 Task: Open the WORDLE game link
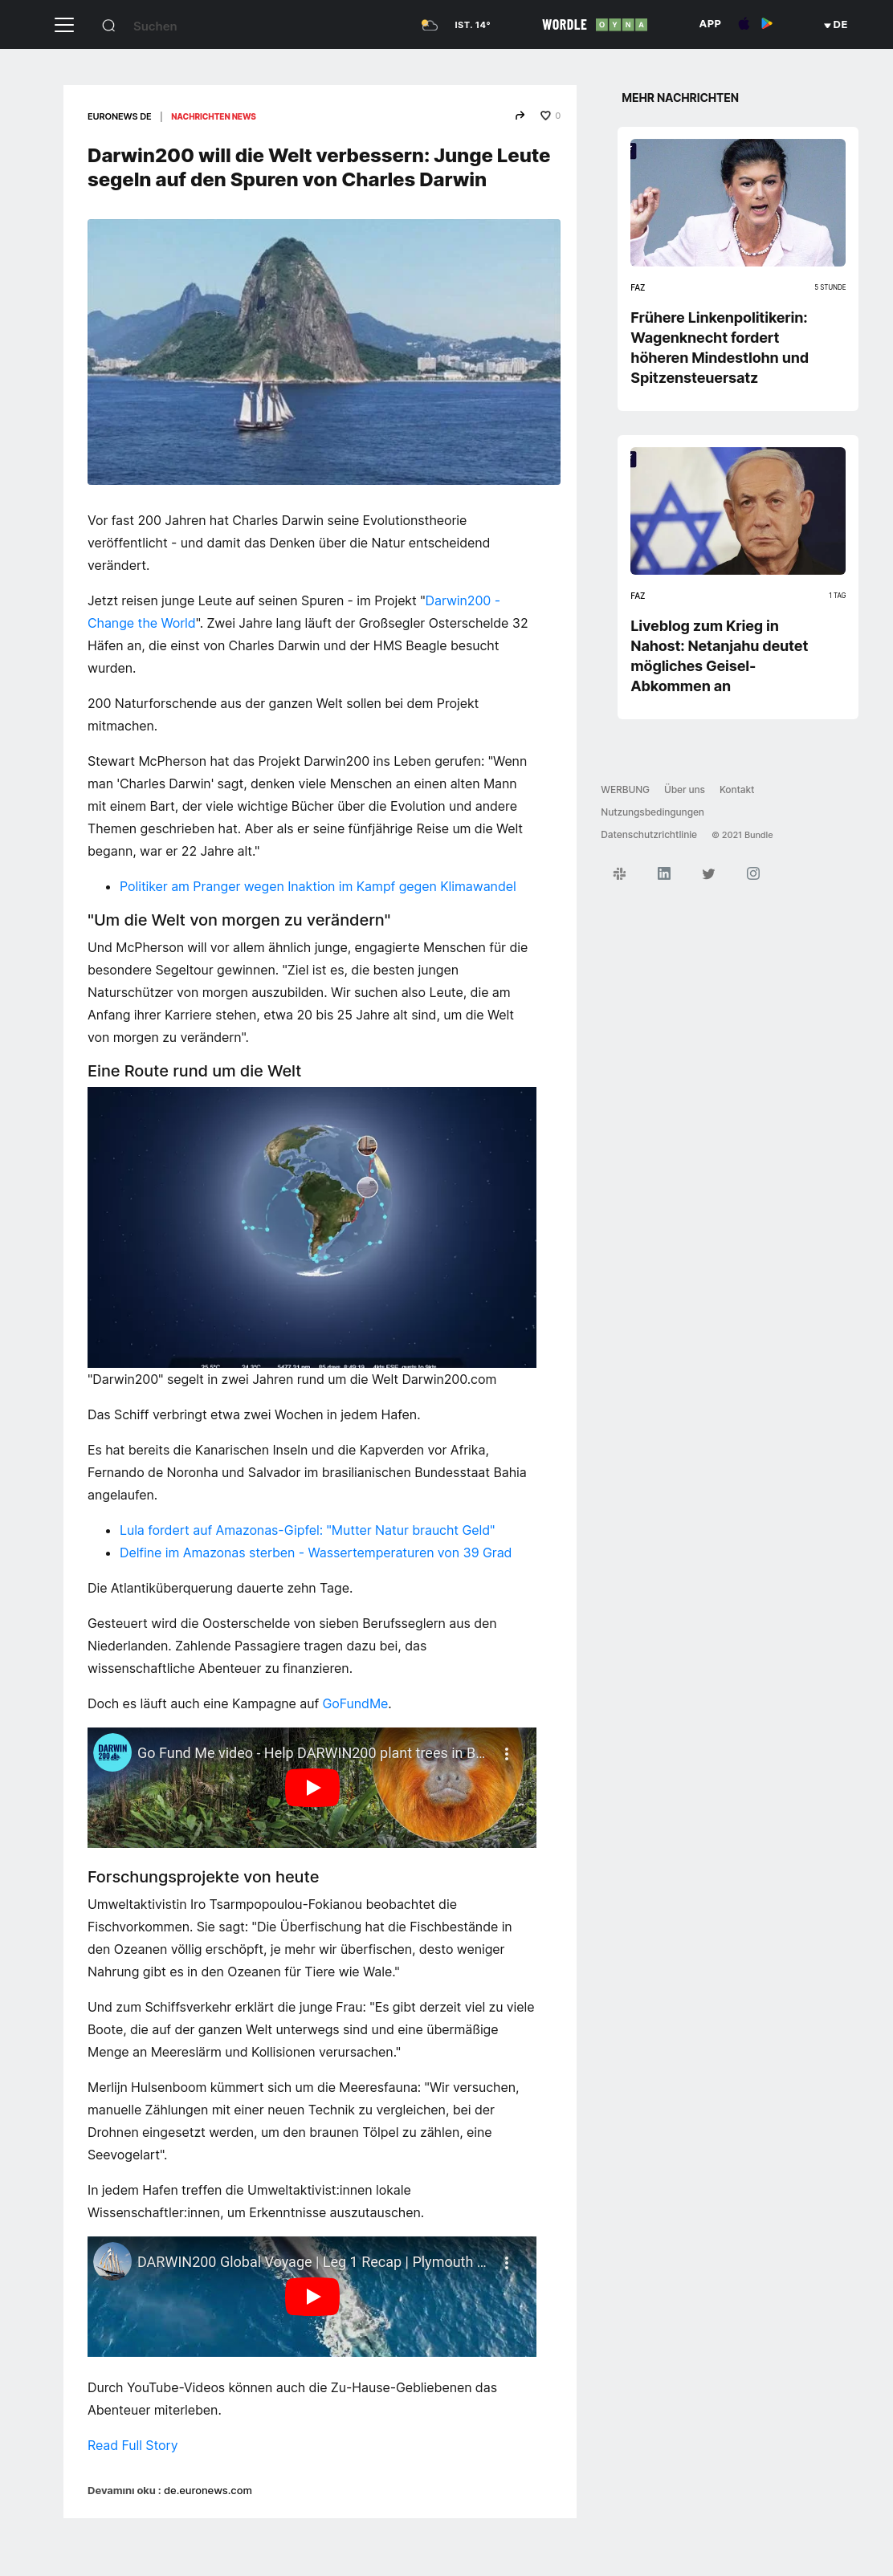coord(594,25)
